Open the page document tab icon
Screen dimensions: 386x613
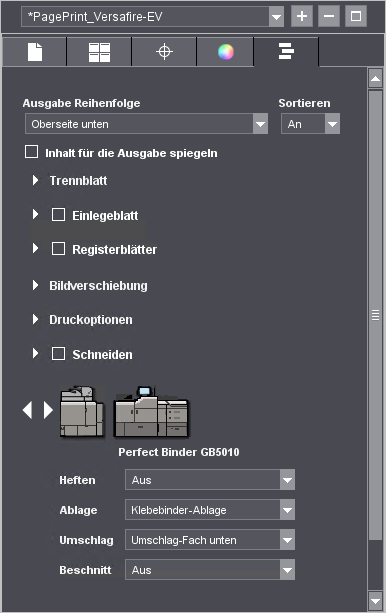[35, 52]
